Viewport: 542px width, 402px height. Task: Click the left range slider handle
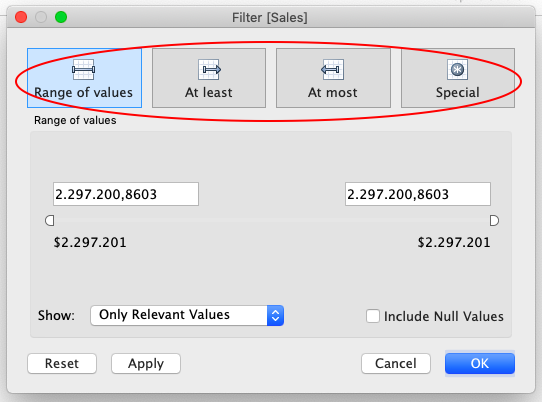pyautogui.click(x=50, y=221)
